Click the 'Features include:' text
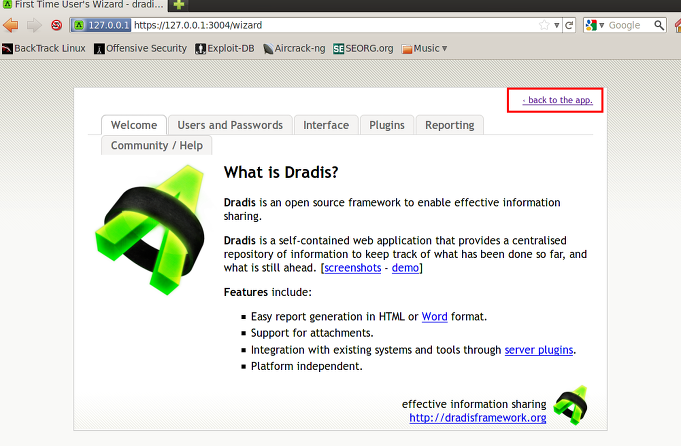The width and height of the screenshot is (681, 446). click(x=268, y=292)
